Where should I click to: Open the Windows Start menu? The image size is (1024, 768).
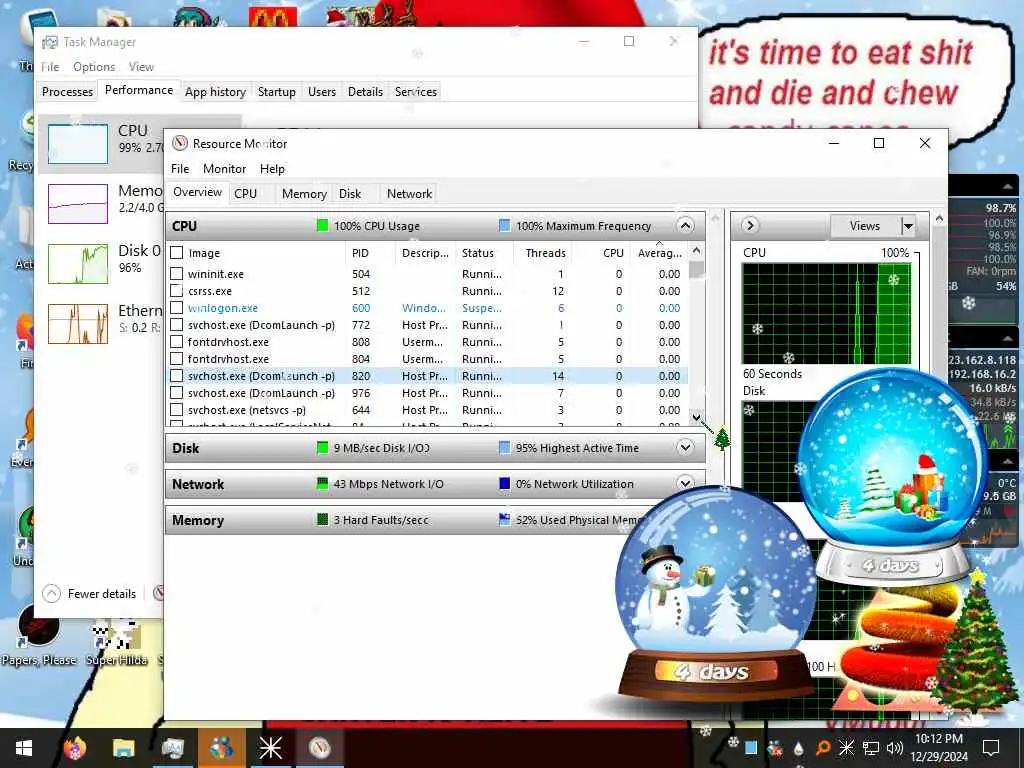[24, 748]
